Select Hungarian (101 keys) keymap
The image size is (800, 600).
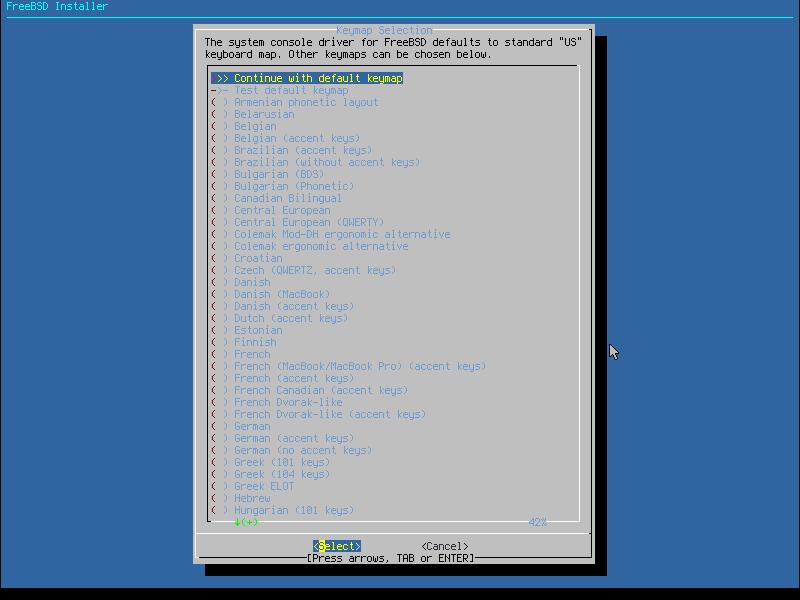tap(283, 510)
